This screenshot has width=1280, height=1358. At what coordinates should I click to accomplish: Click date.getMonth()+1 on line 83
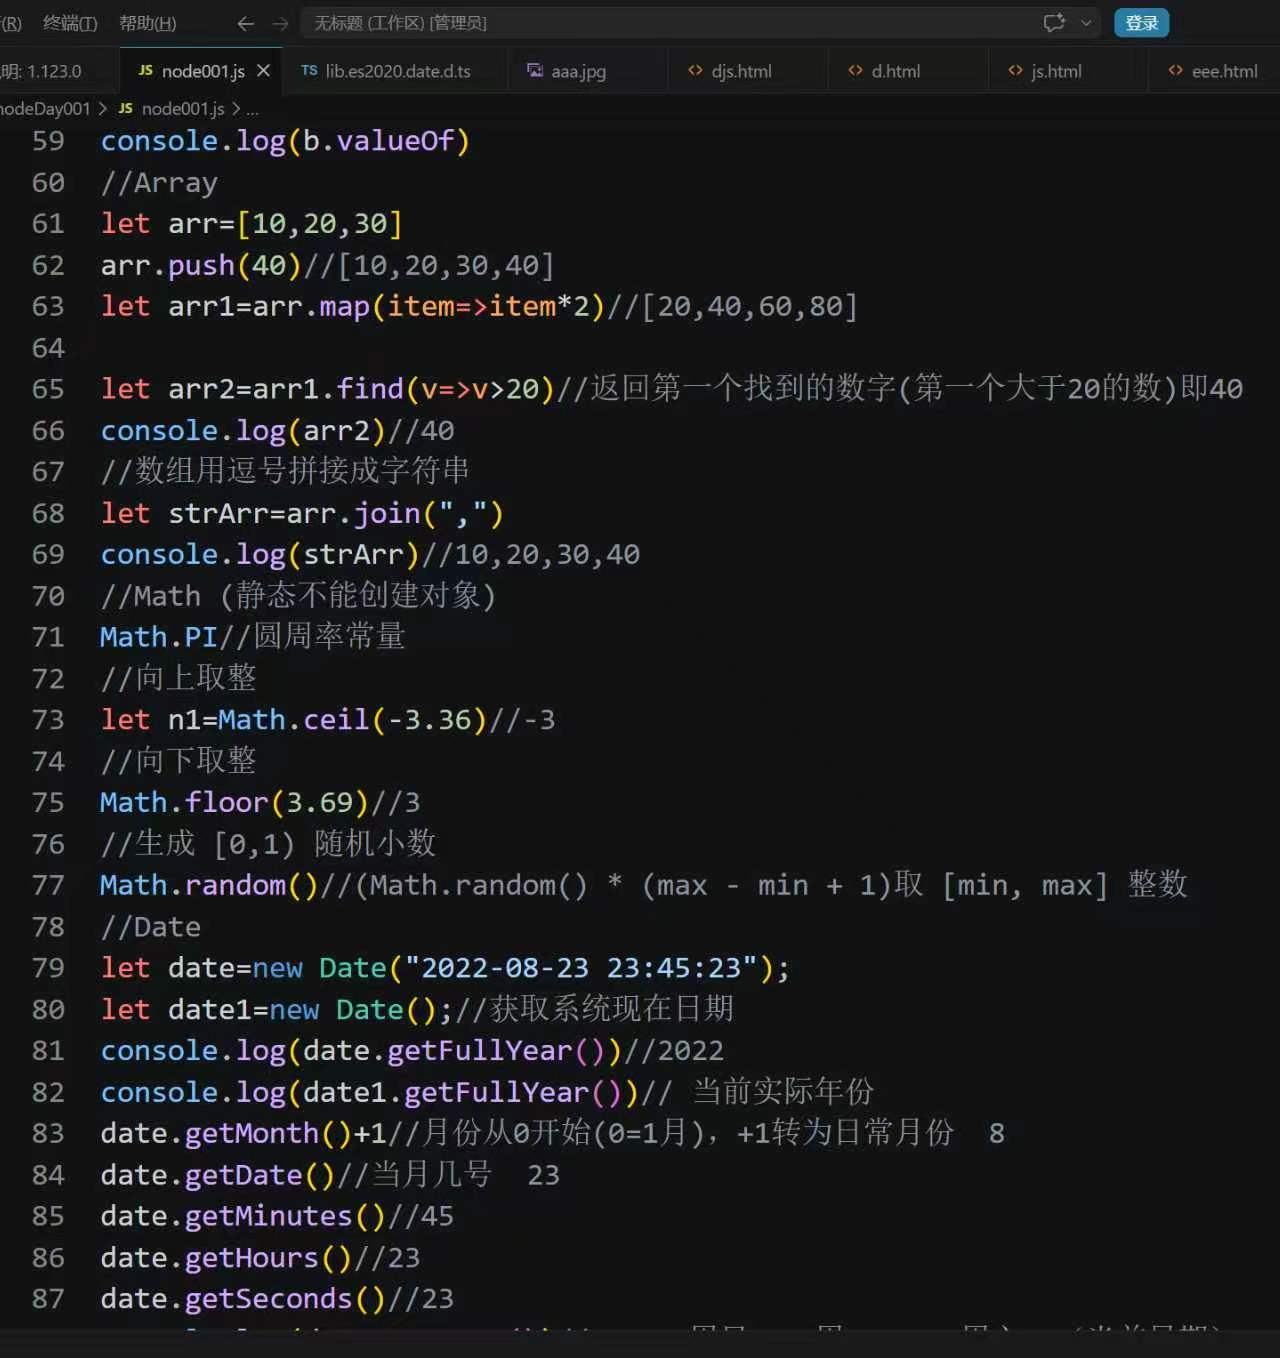243,1134
